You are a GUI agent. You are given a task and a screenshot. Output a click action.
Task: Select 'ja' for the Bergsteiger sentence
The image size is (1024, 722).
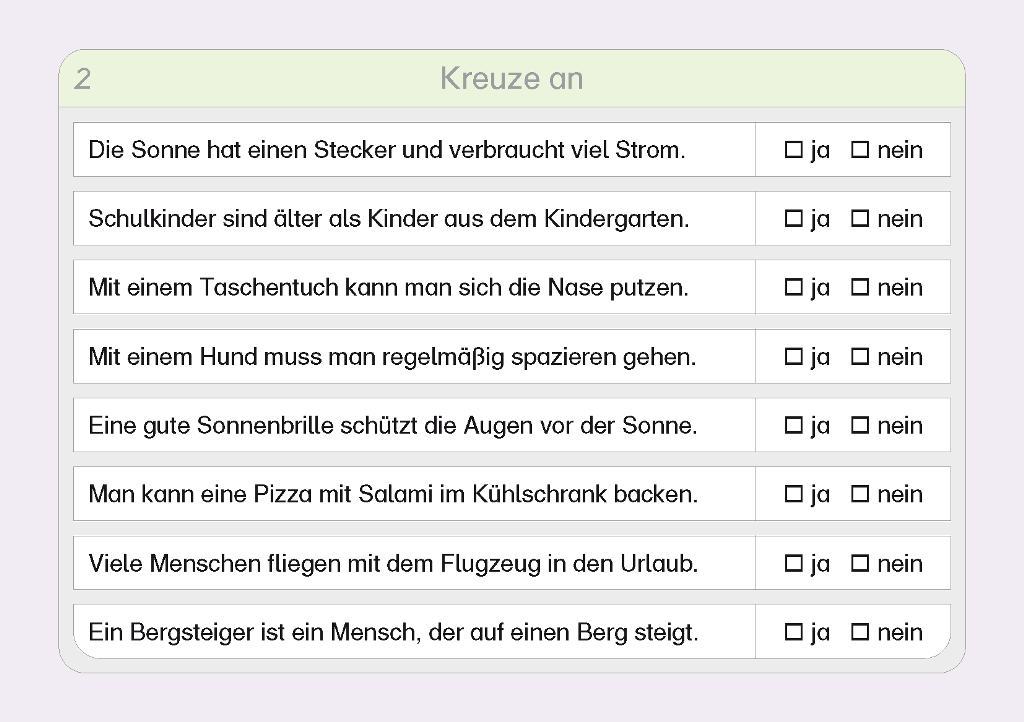click(794, 632)
